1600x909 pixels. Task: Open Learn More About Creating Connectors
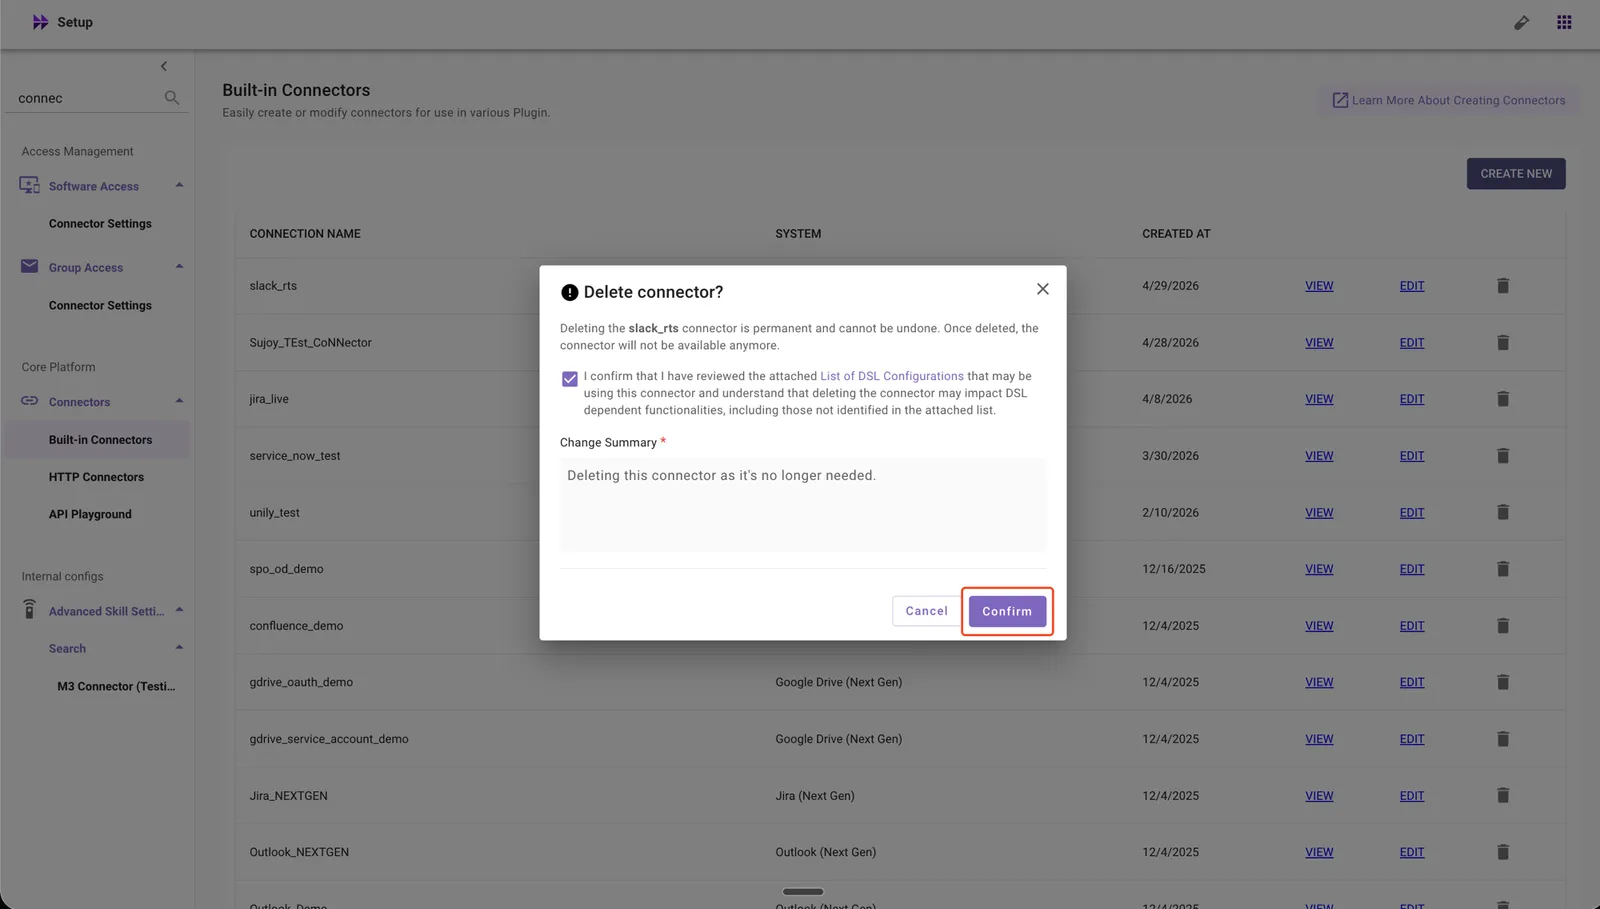[x=1449, y=100]
